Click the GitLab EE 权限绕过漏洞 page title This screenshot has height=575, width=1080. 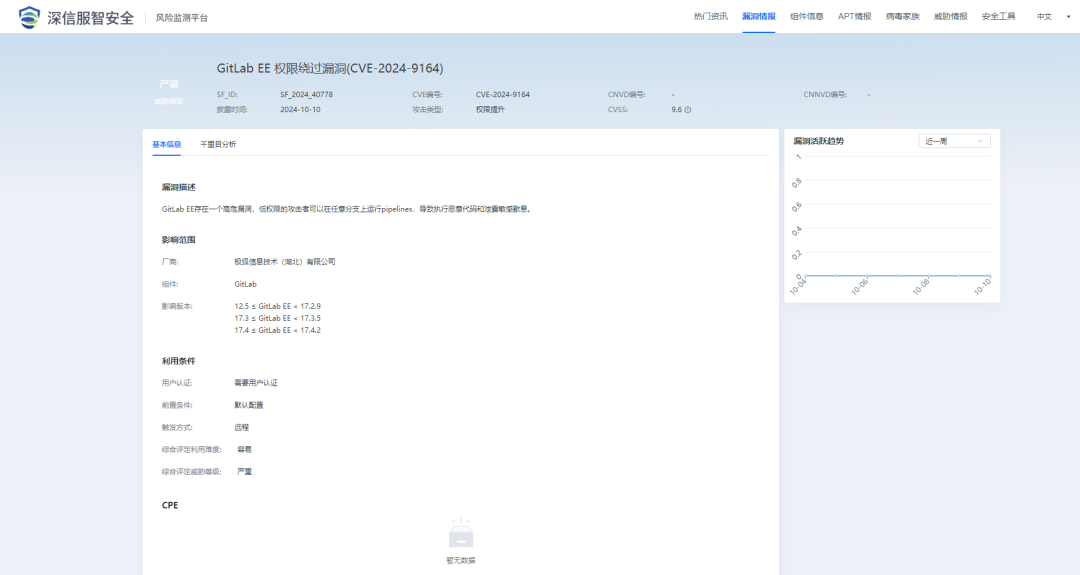point(330,68)
